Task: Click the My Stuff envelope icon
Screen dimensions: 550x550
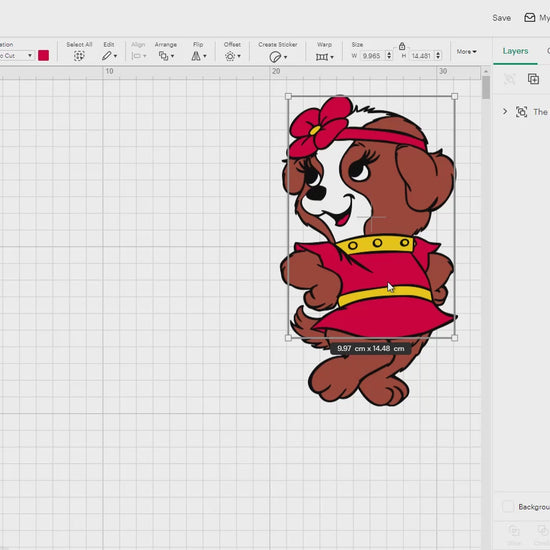Action: tap(529, 18)
